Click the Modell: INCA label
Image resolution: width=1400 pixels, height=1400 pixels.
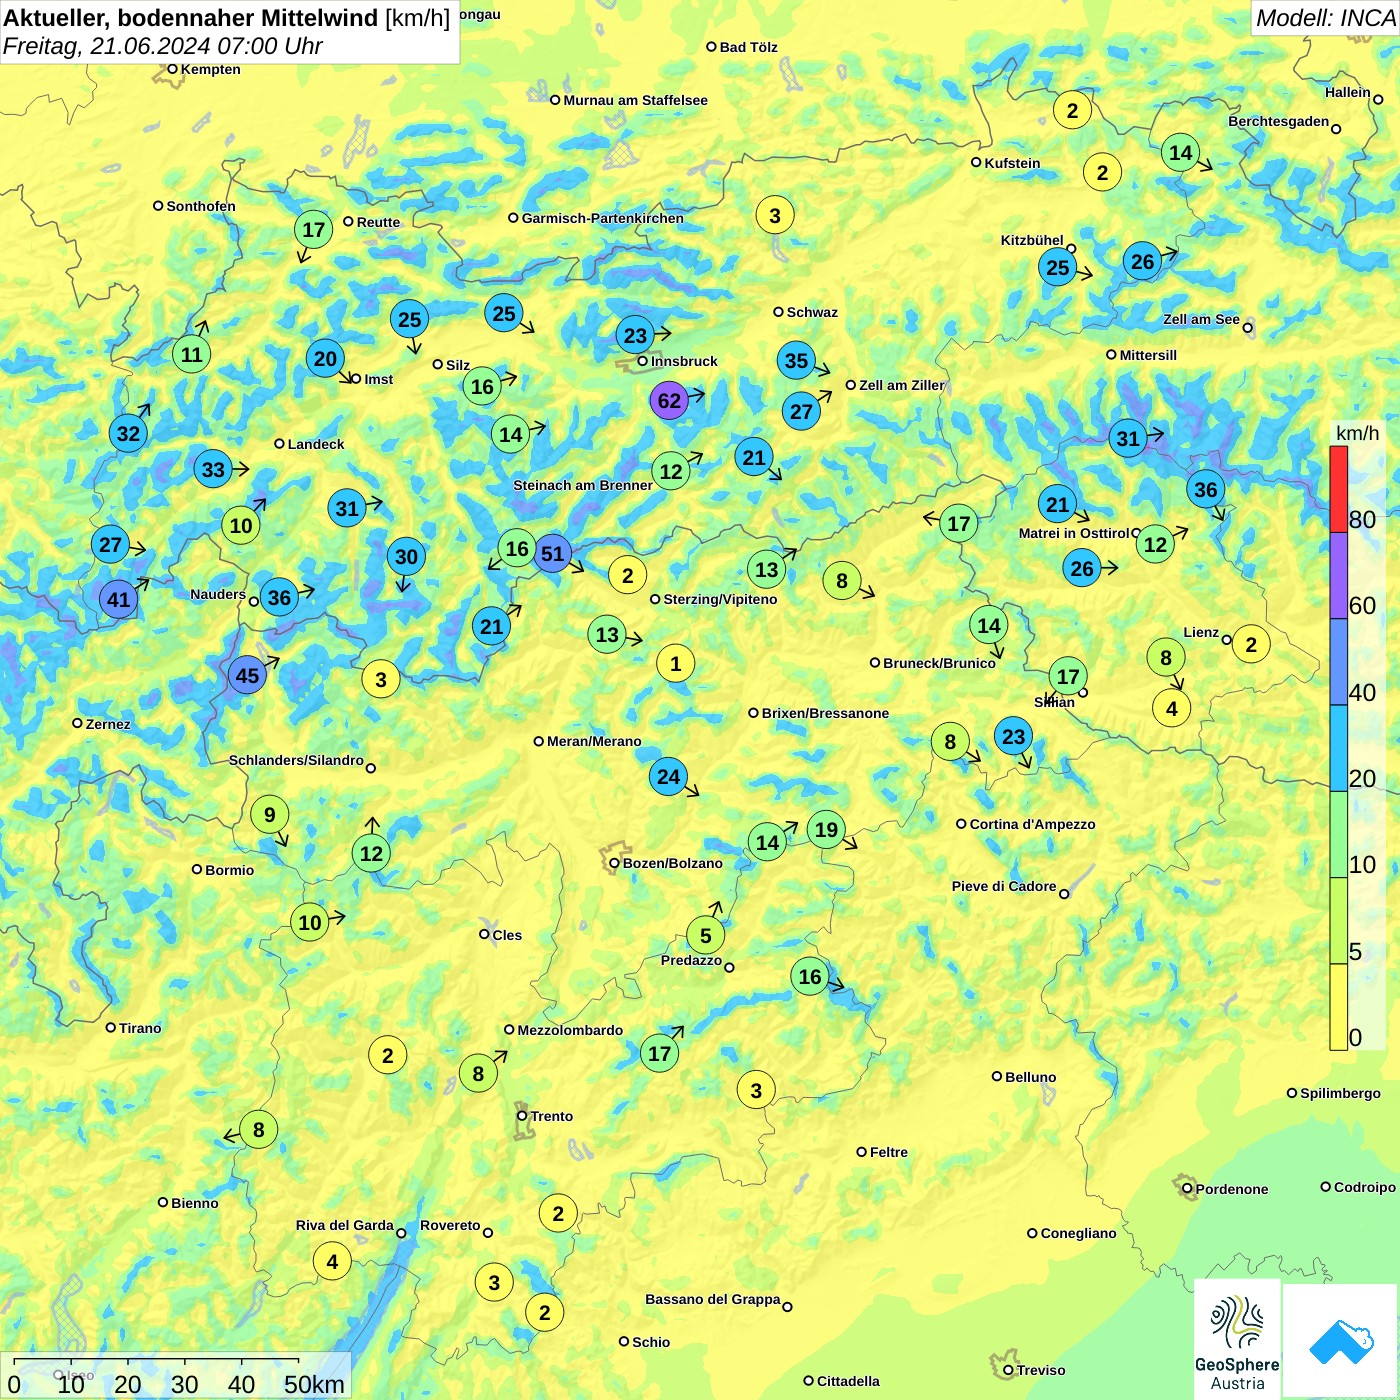[1326, 18]
